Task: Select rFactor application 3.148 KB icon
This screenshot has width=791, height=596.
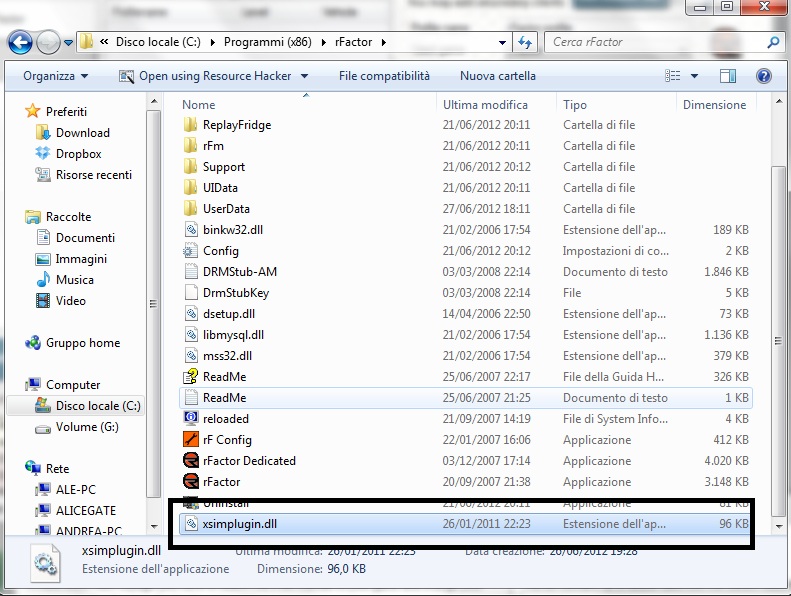Action: [191, 482]
